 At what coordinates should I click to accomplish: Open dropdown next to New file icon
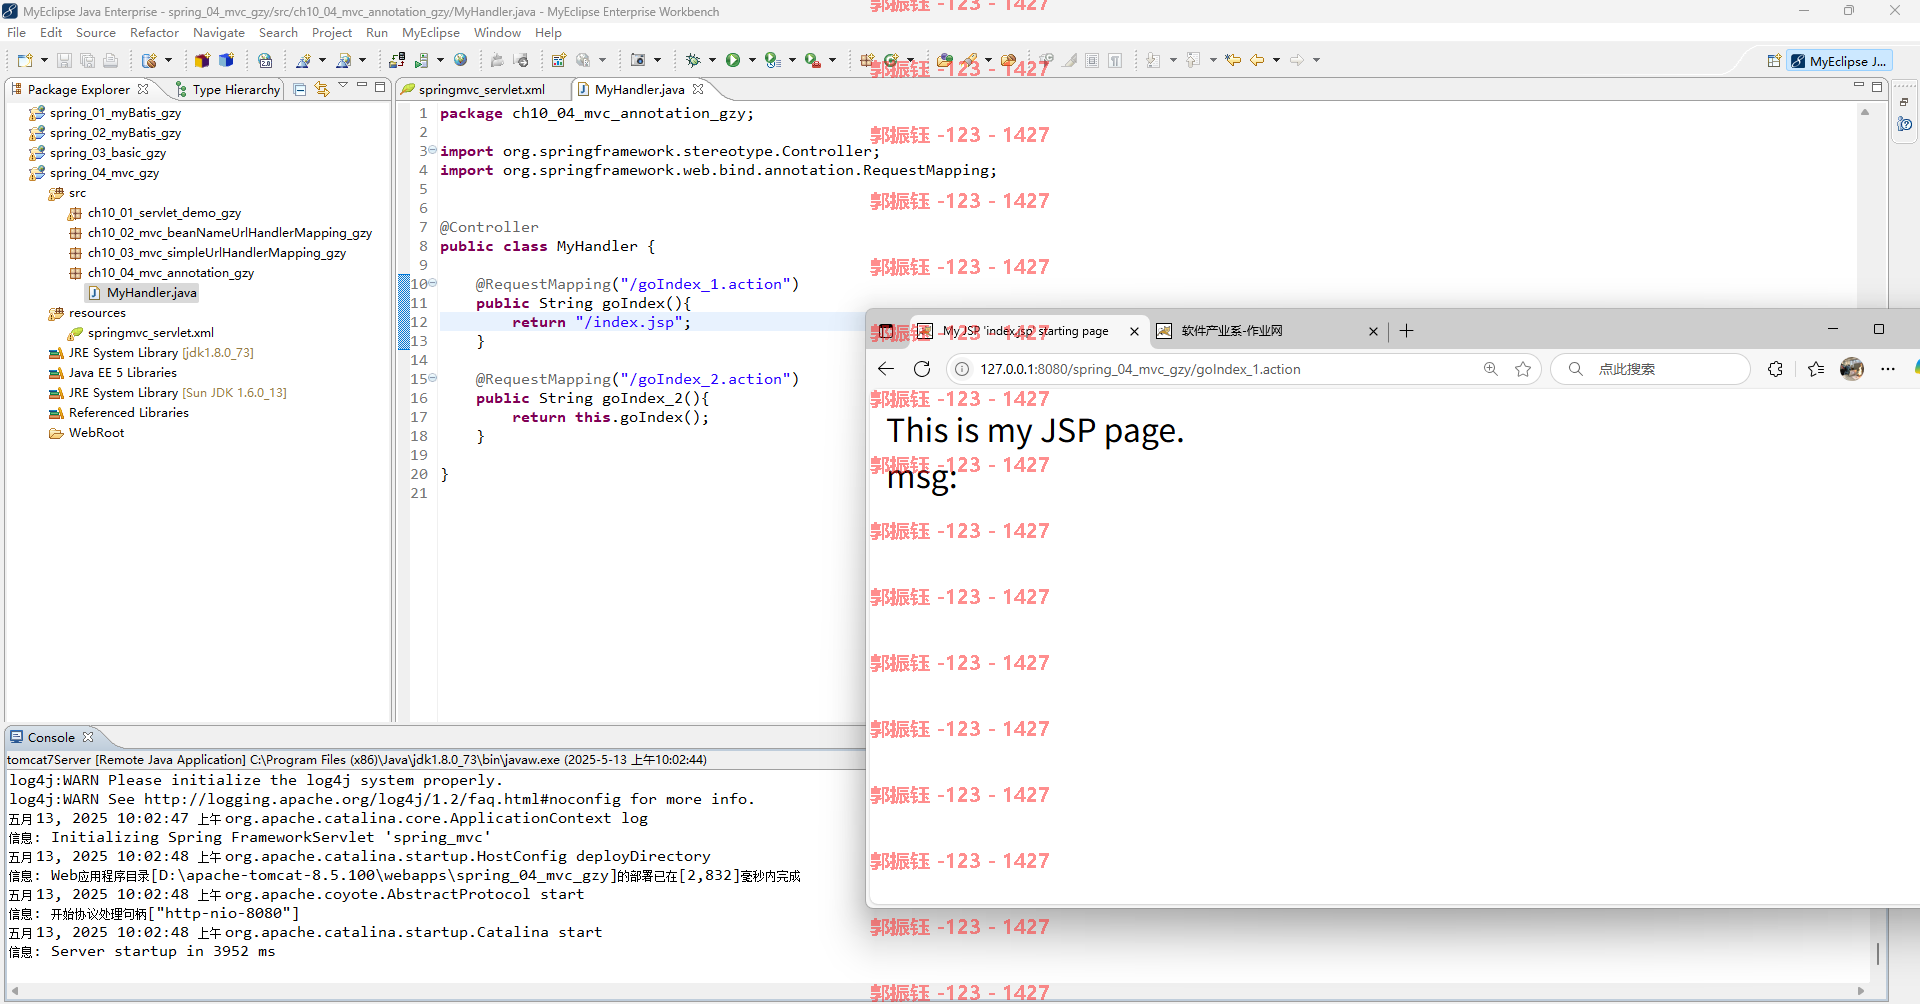[x=44, y=60]
